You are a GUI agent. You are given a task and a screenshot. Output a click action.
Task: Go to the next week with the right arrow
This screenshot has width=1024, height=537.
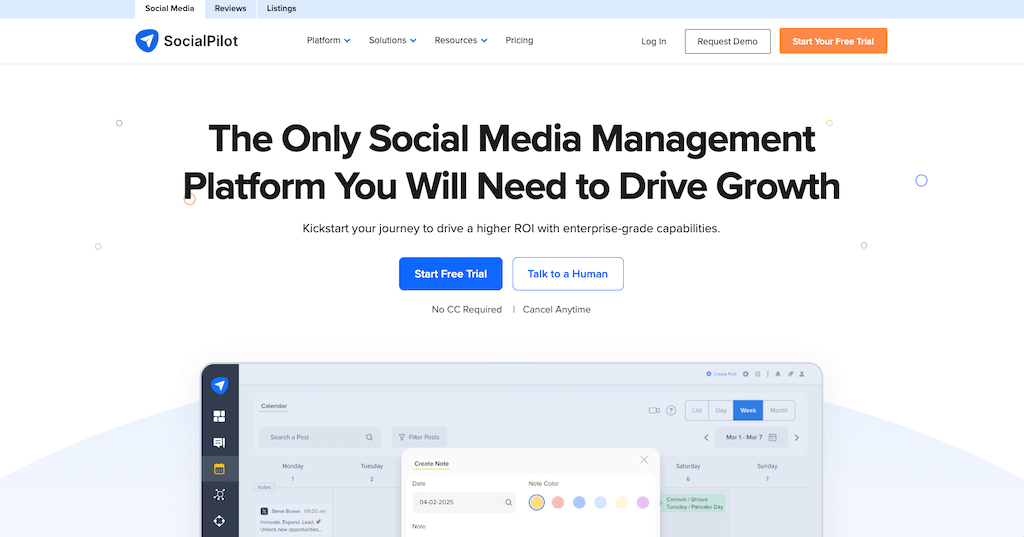[796, 438]
